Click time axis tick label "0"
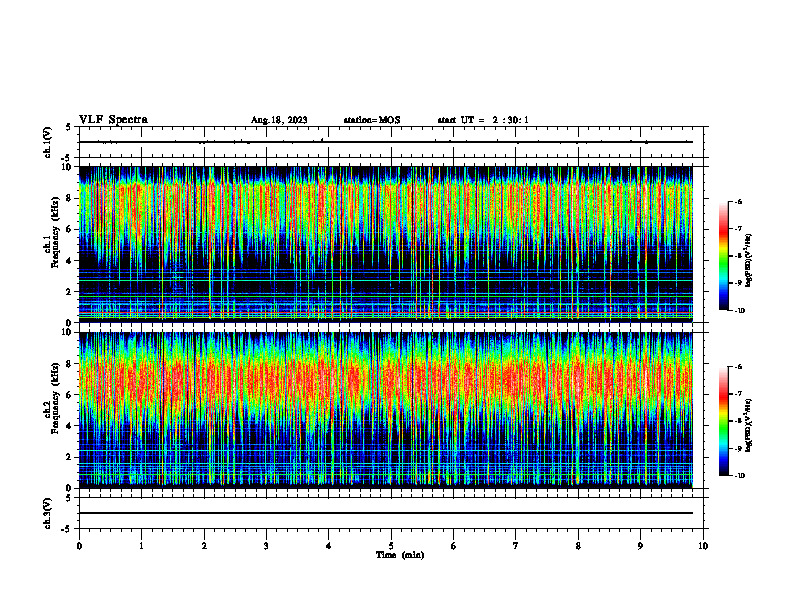The image size is (792, 612). tap(79, 546)
